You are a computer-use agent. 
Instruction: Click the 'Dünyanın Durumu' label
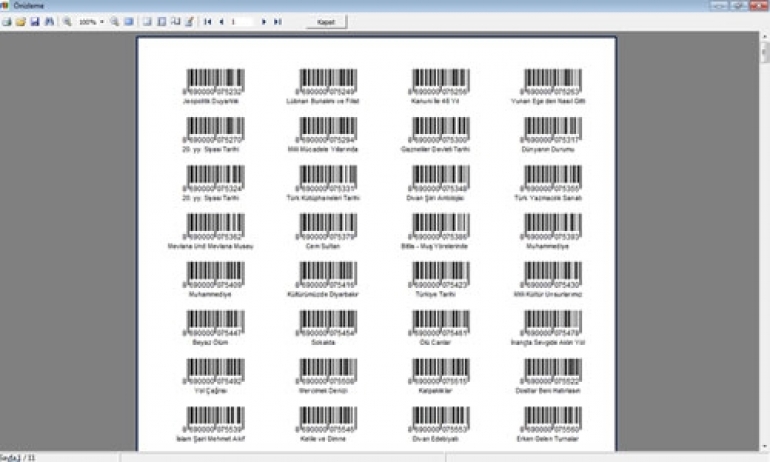pos(548,149)
